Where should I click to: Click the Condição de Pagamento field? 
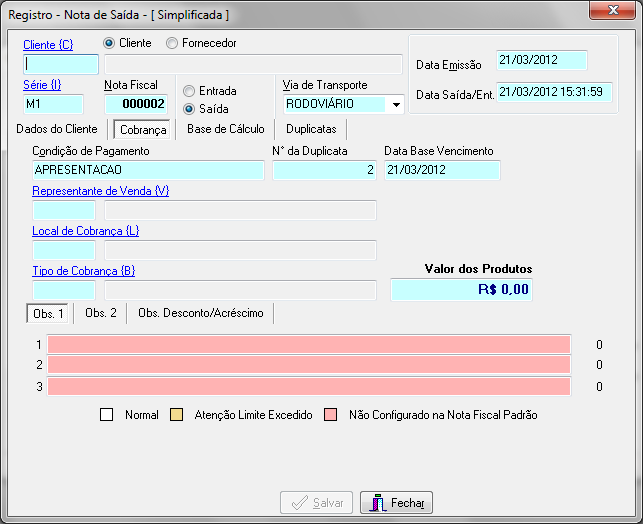[148, 170]
